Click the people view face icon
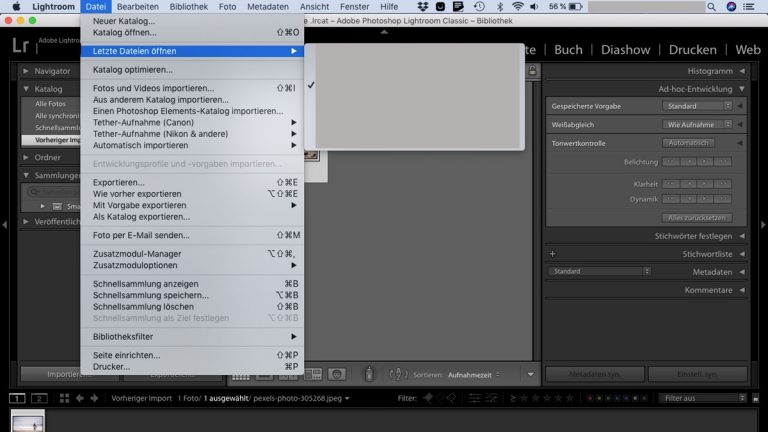 (338, 374)
